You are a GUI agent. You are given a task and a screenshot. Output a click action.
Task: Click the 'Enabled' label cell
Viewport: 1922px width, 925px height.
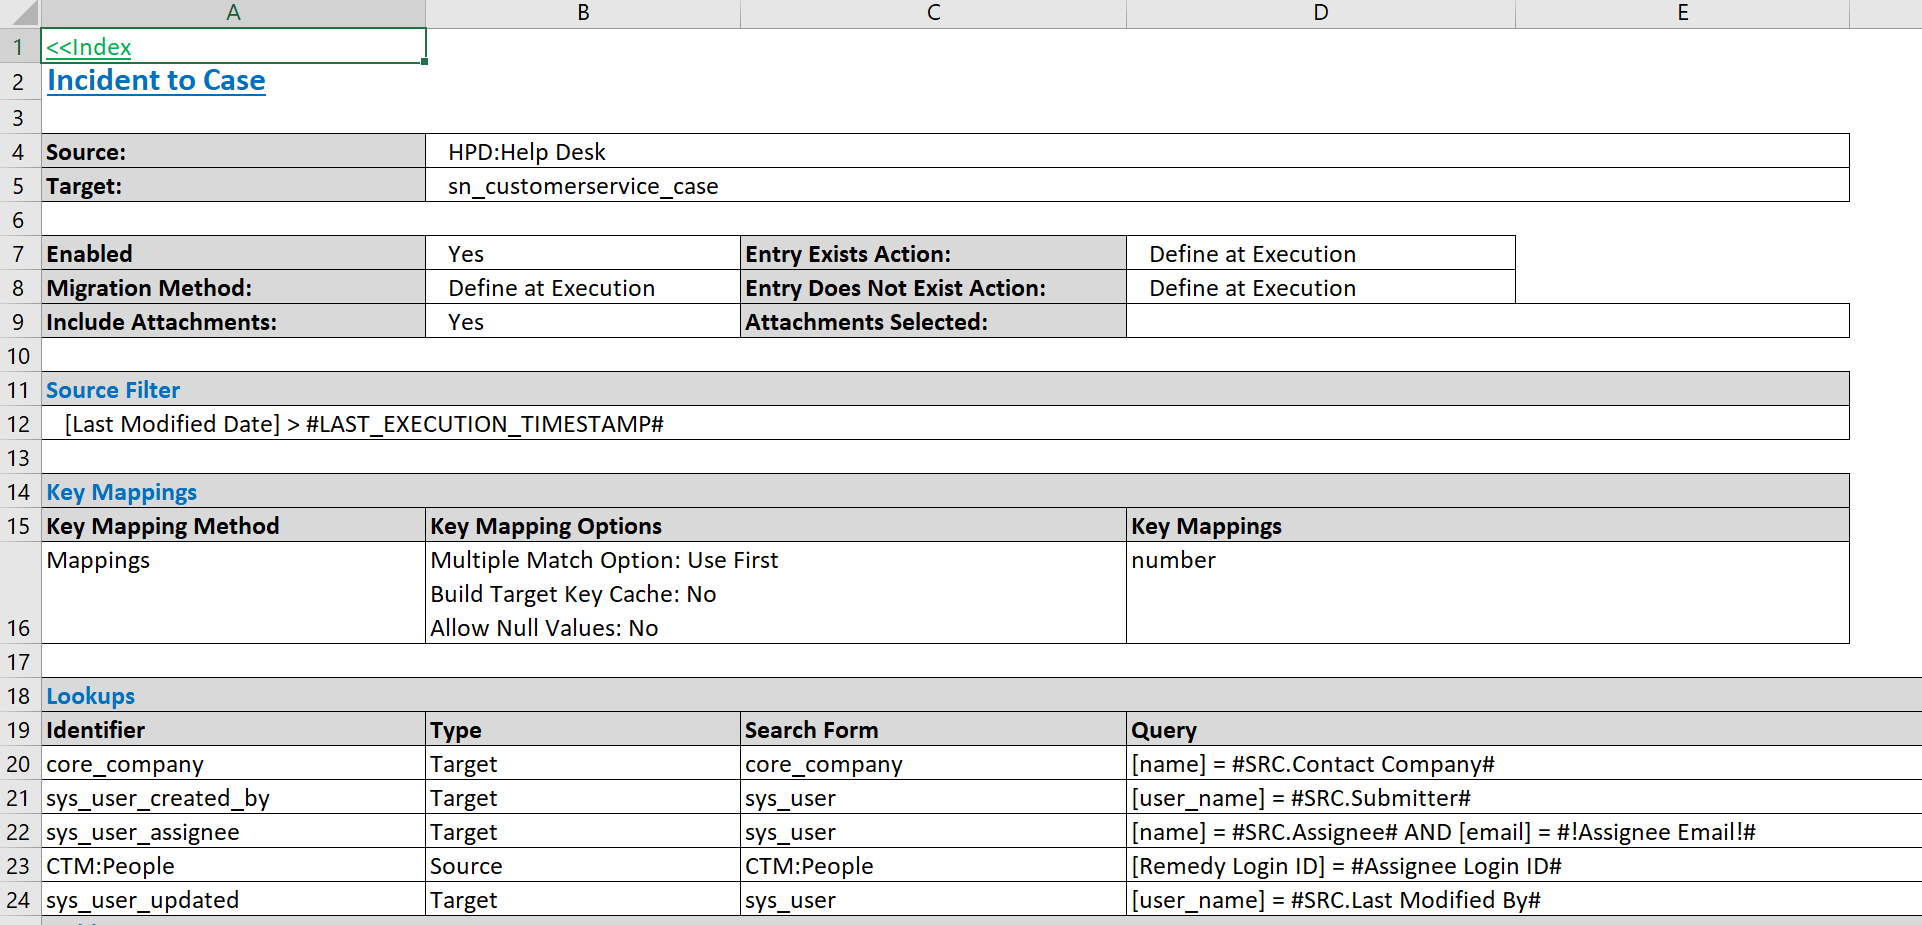click(x=233, y=254)
